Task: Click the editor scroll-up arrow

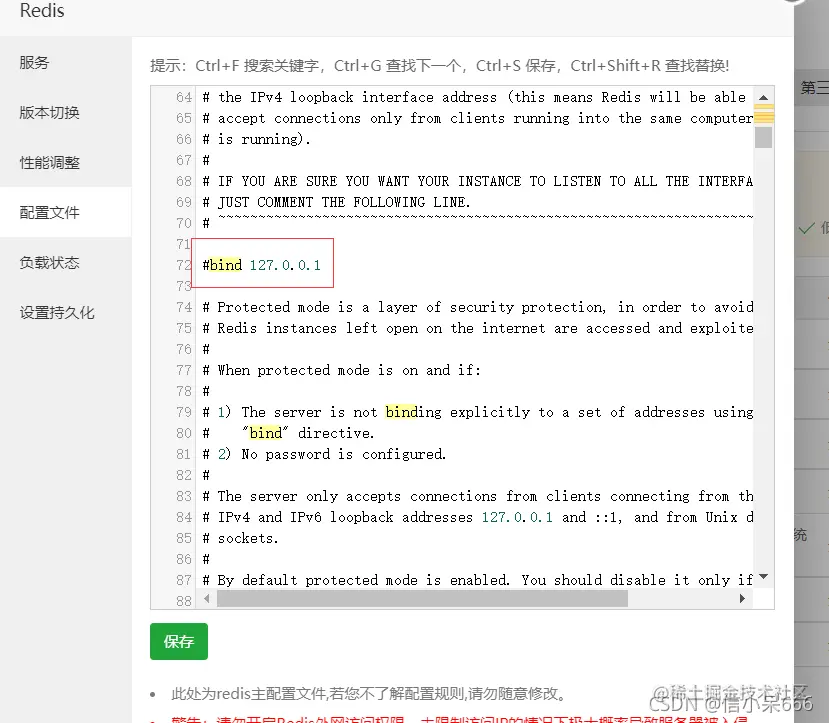Action: pyautogui.click(x=763, y=98)
